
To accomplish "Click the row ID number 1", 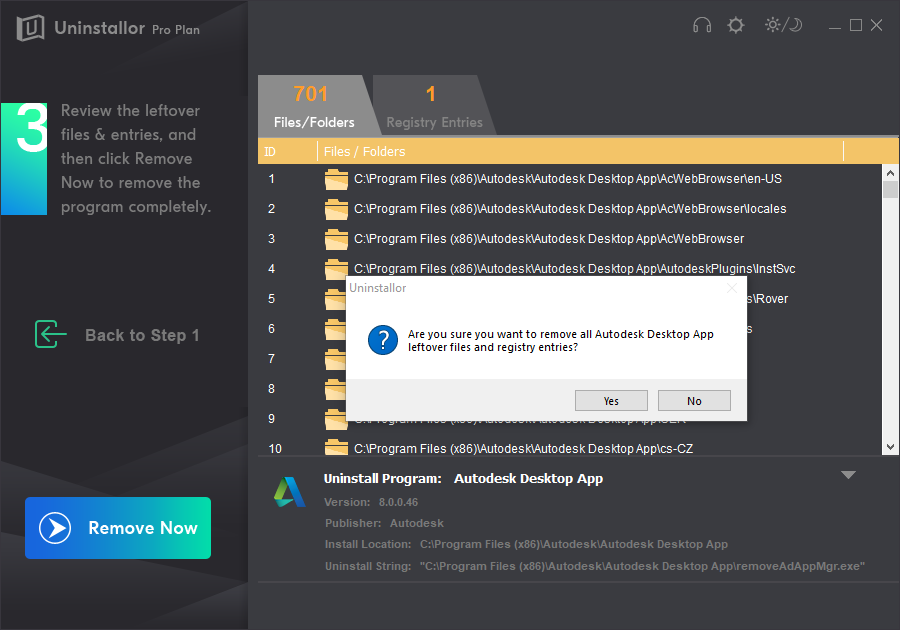I will 271,179.
